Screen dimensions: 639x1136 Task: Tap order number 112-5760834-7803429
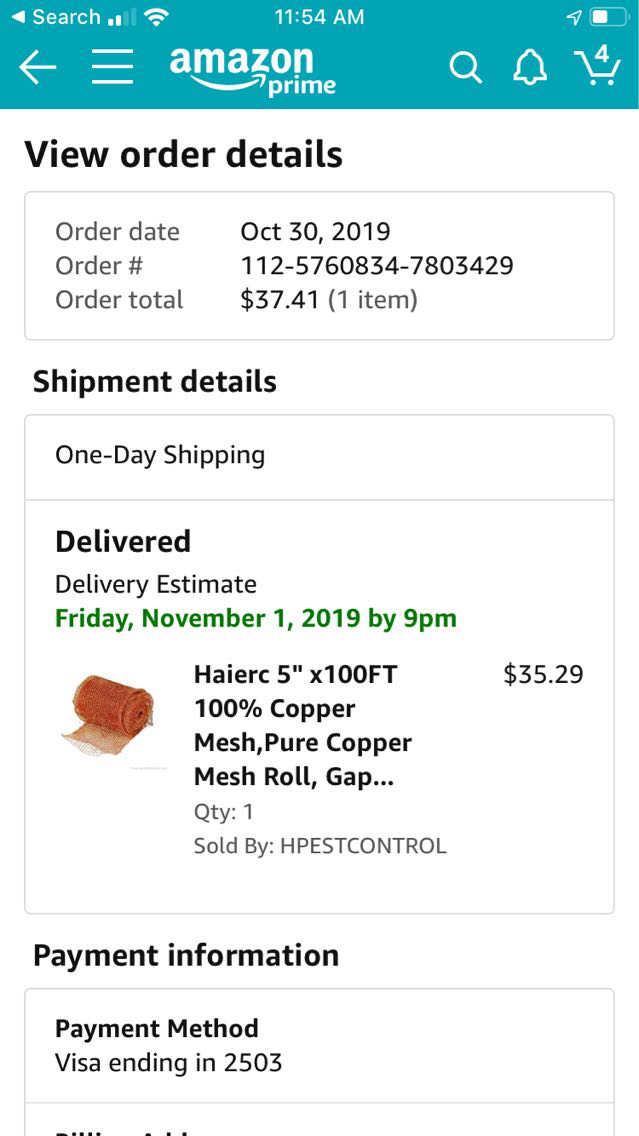(x=376, y=266)
